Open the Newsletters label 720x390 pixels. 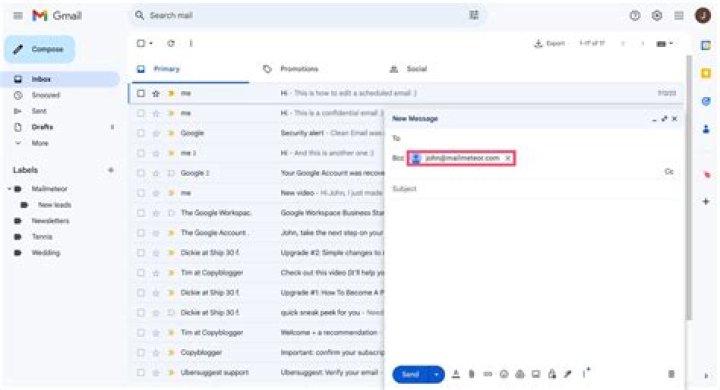coord(51,221)
